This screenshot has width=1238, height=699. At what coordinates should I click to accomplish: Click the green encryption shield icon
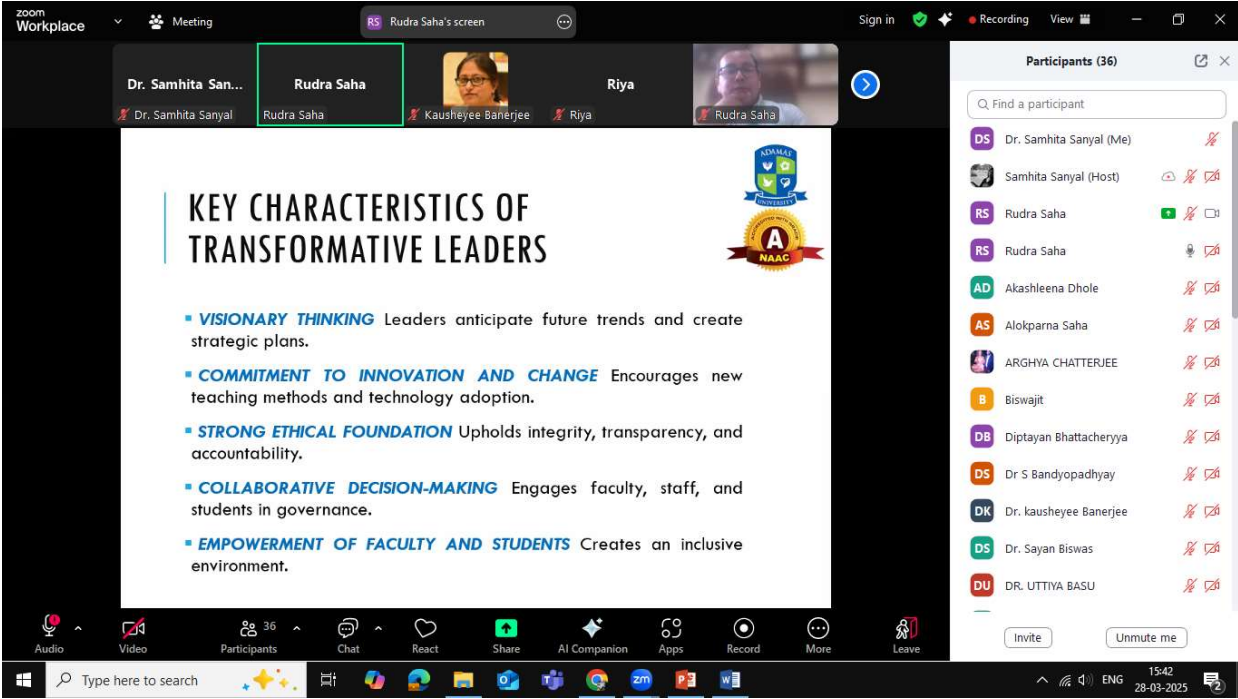click(920, 19)
